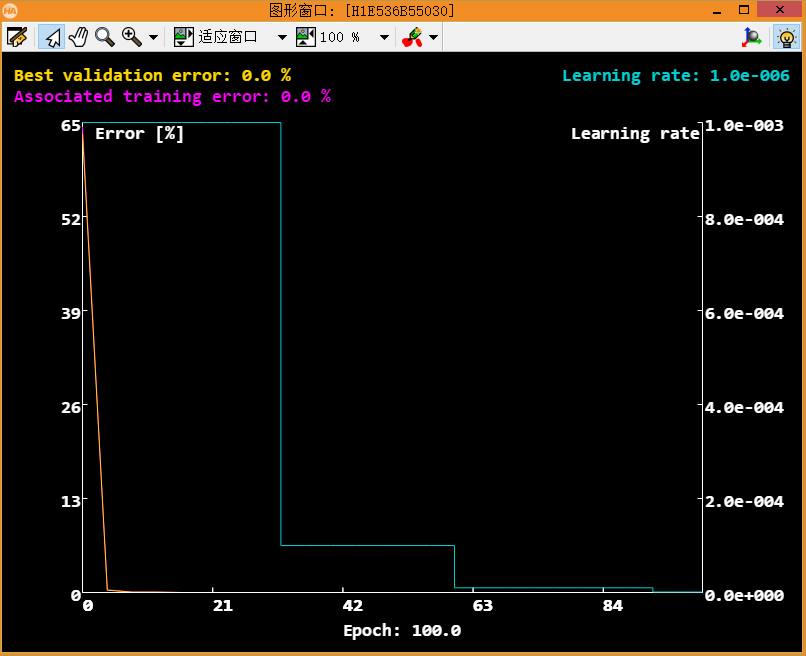Click the image size icon beside 100 %
The image size is (806, 656).
tap(306, 37)
